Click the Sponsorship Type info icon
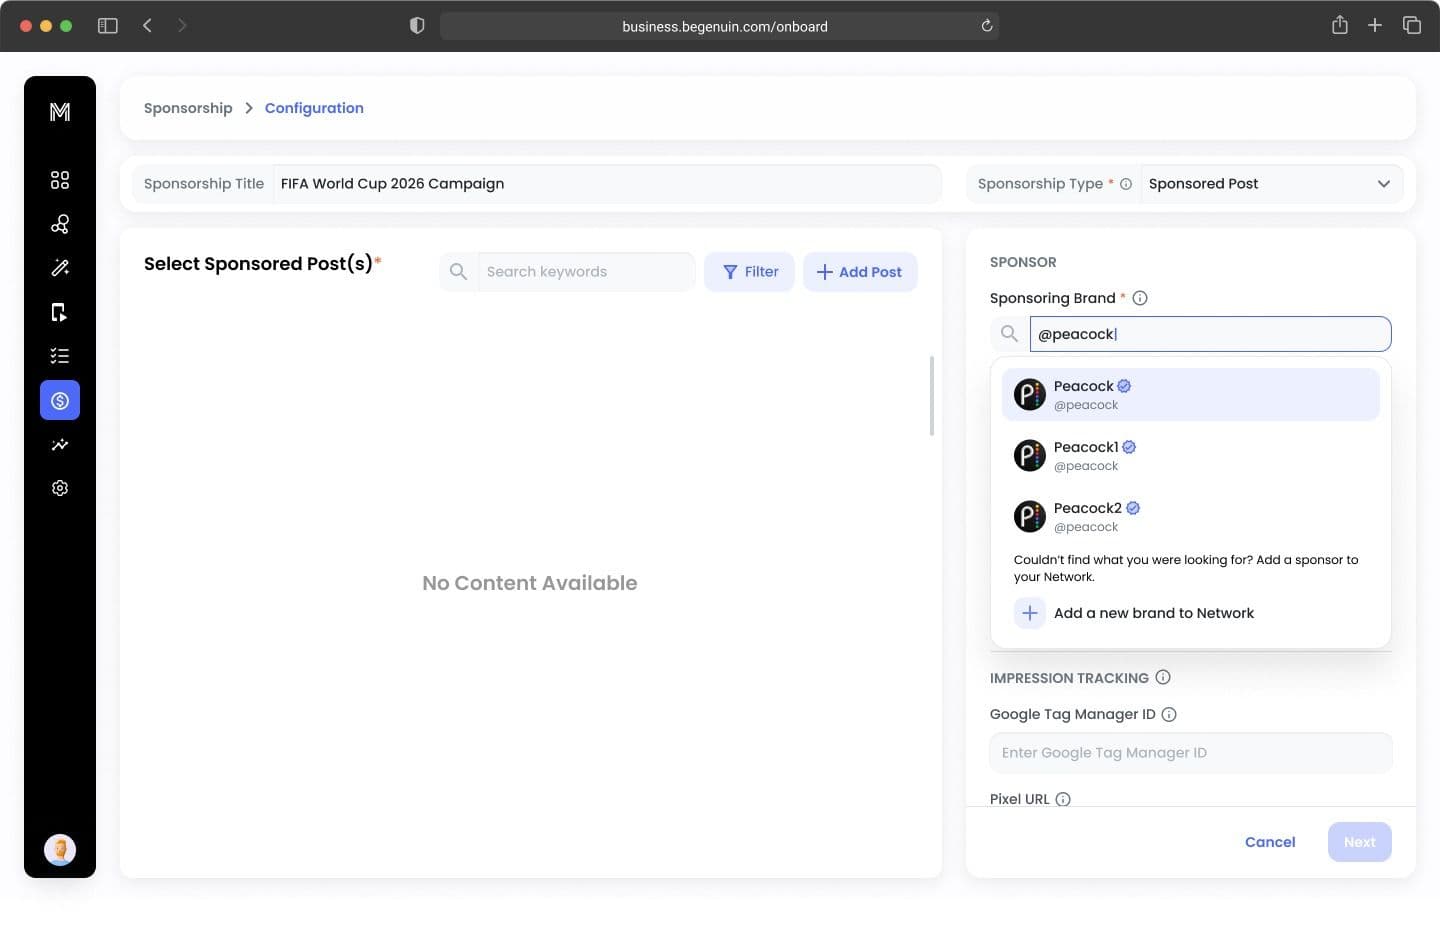 pyautogui.click(x=1126, y=184)
